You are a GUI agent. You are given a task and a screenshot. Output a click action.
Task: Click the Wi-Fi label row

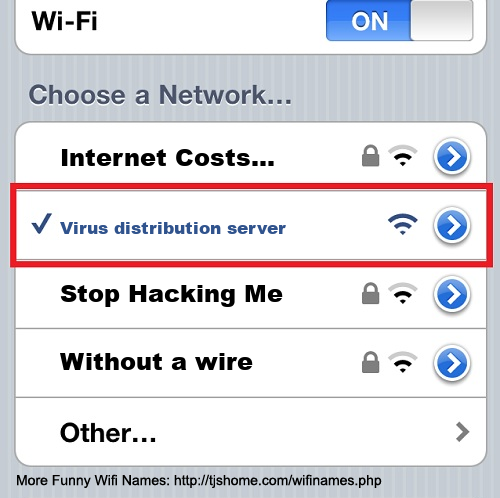tap(251, 25)
